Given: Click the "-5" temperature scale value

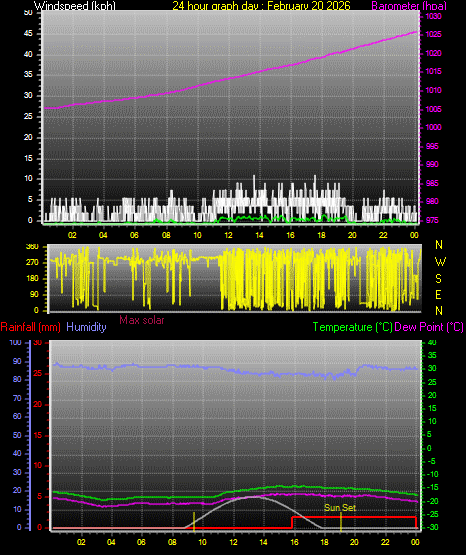Looking at the screenshot, I should coord(431,461).
